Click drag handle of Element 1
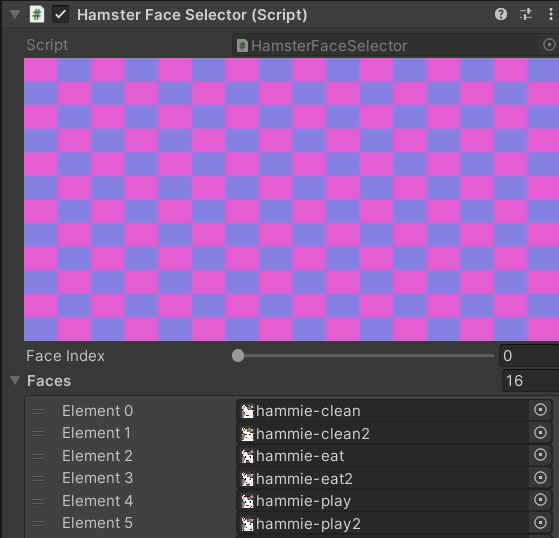559x538 pixels. pos(38,434)
